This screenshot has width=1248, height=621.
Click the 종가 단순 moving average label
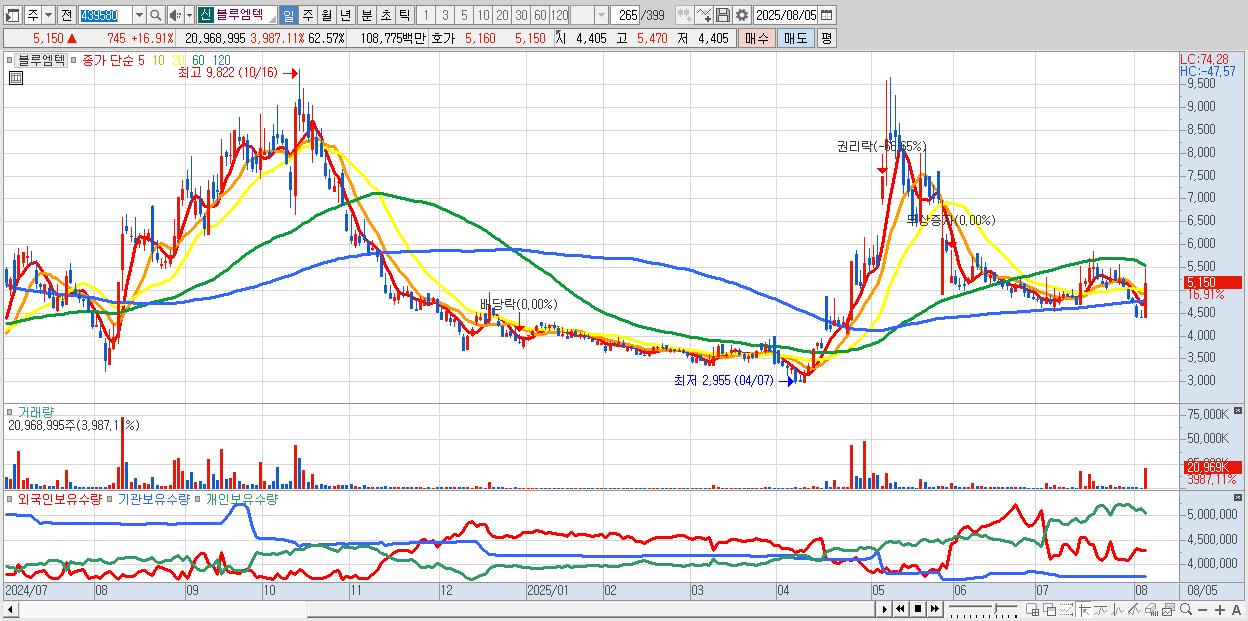click(x=108, y=60)
